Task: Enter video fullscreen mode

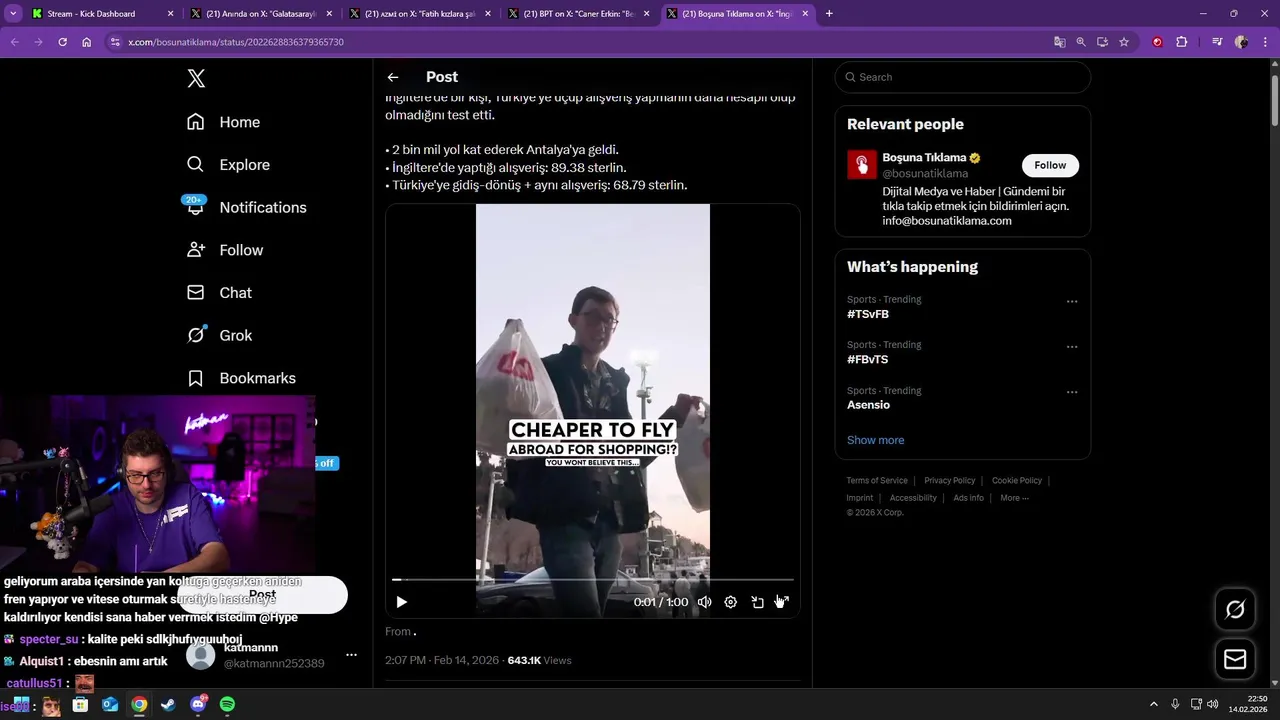Action: [x=782, y=602]
